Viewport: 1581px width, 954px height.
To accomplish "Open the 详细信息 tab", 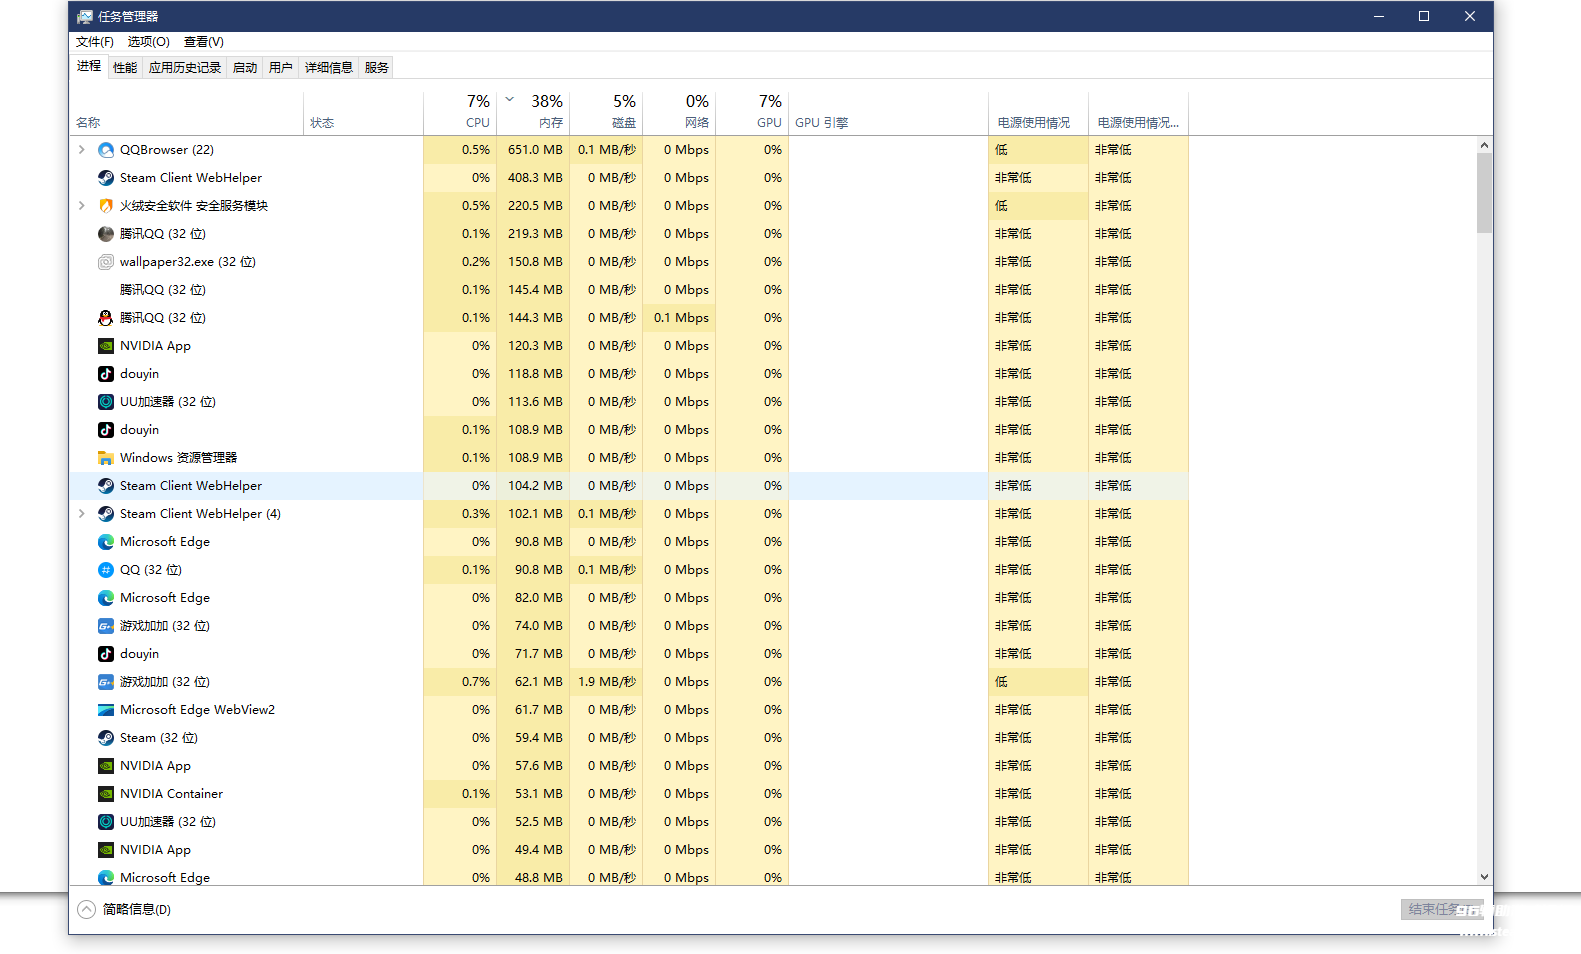I will [328, 68].
